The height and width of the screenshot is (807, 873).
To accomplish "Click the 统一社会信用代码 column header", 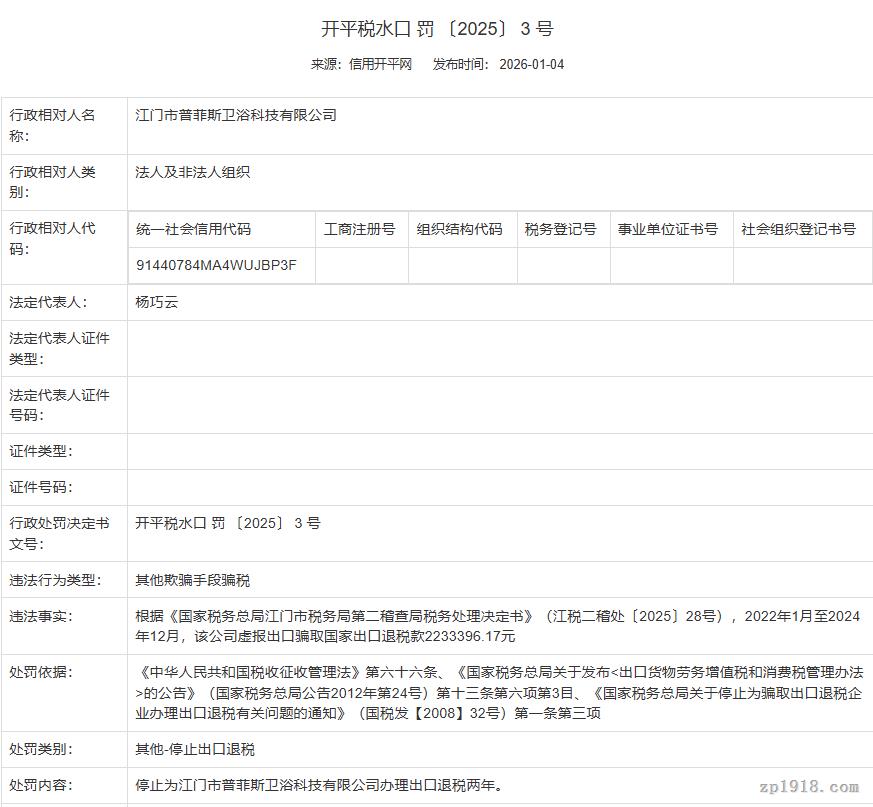I will (x=194, y=229).
